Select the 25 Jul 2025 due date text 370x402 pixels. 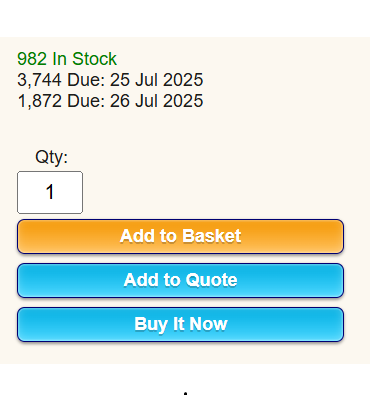(x=156, y=80)
